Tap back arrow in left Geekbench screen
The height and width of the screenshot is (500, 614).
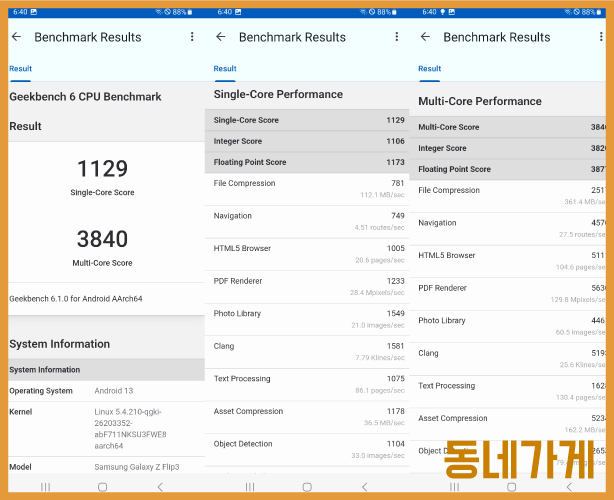pyautogui.click(x=16, y=37)
